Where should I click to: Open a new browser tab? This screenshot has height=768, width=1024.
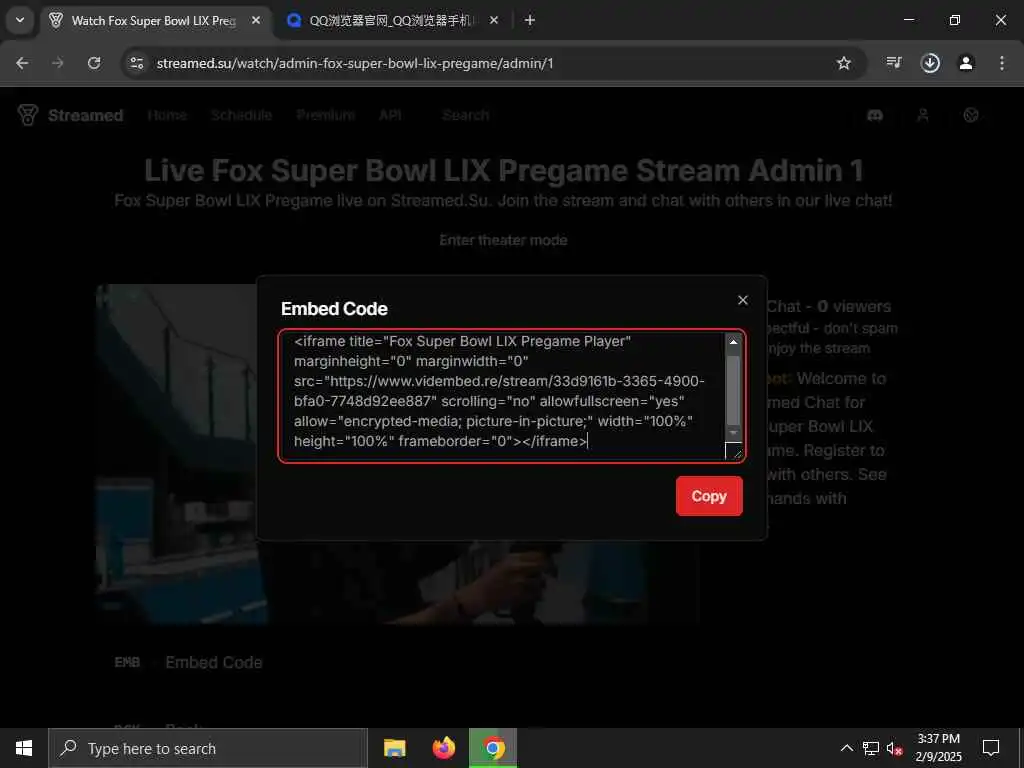530,20
